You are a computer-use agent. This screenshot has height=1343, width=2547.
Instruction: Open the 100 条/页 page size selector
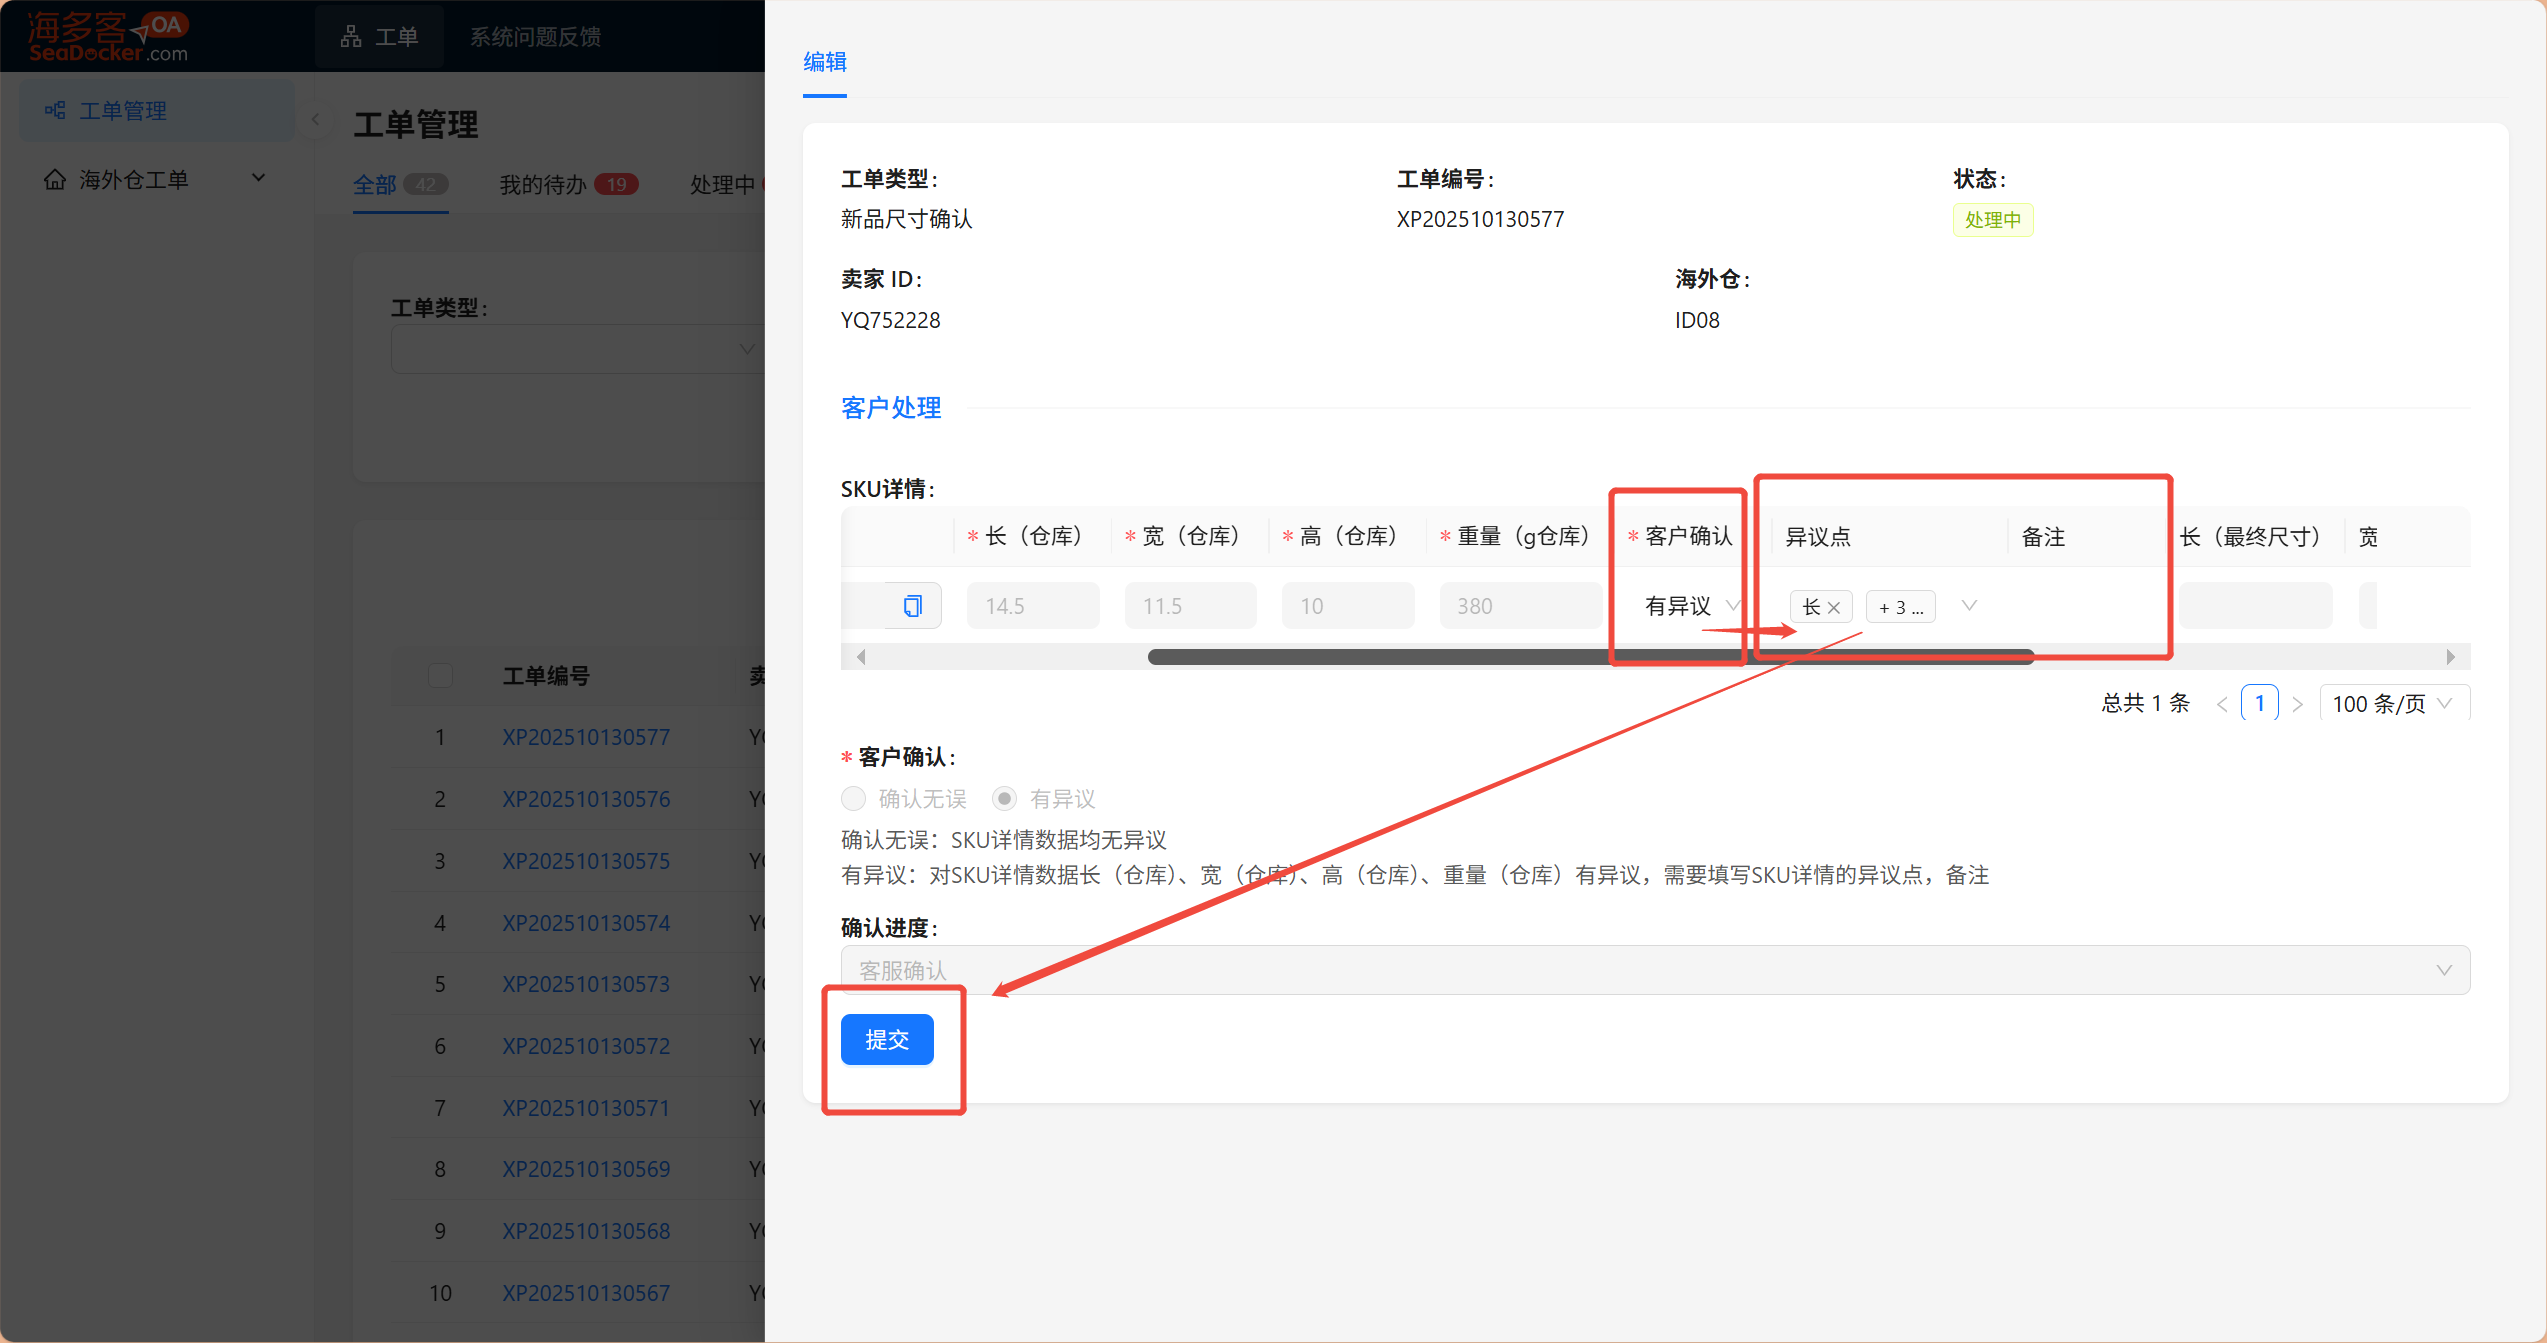coord(2393,704)
